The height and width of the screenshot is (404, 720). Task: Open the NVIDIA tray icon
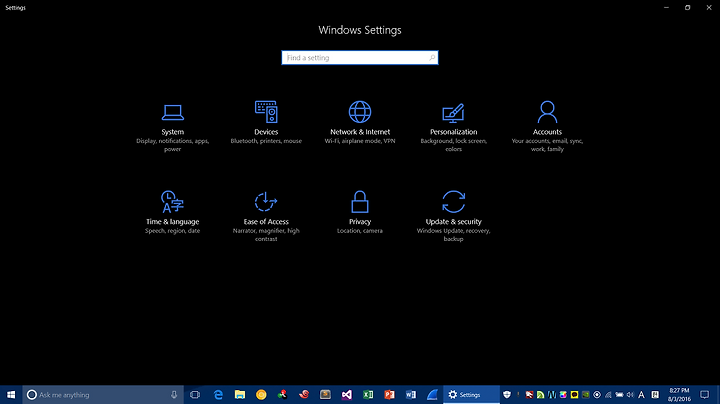[x=586, y=395]
